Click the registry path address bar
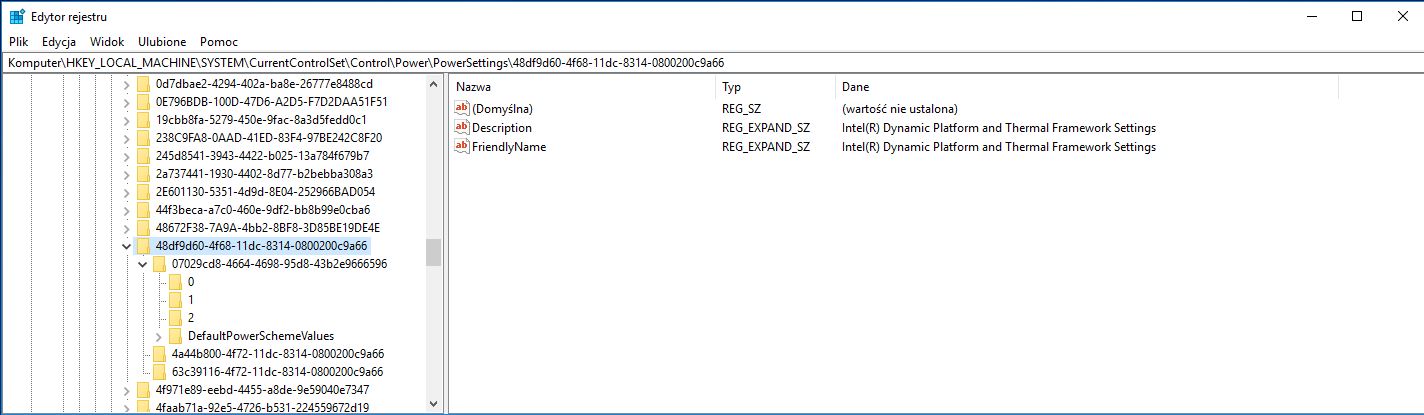 coord(700,62)
